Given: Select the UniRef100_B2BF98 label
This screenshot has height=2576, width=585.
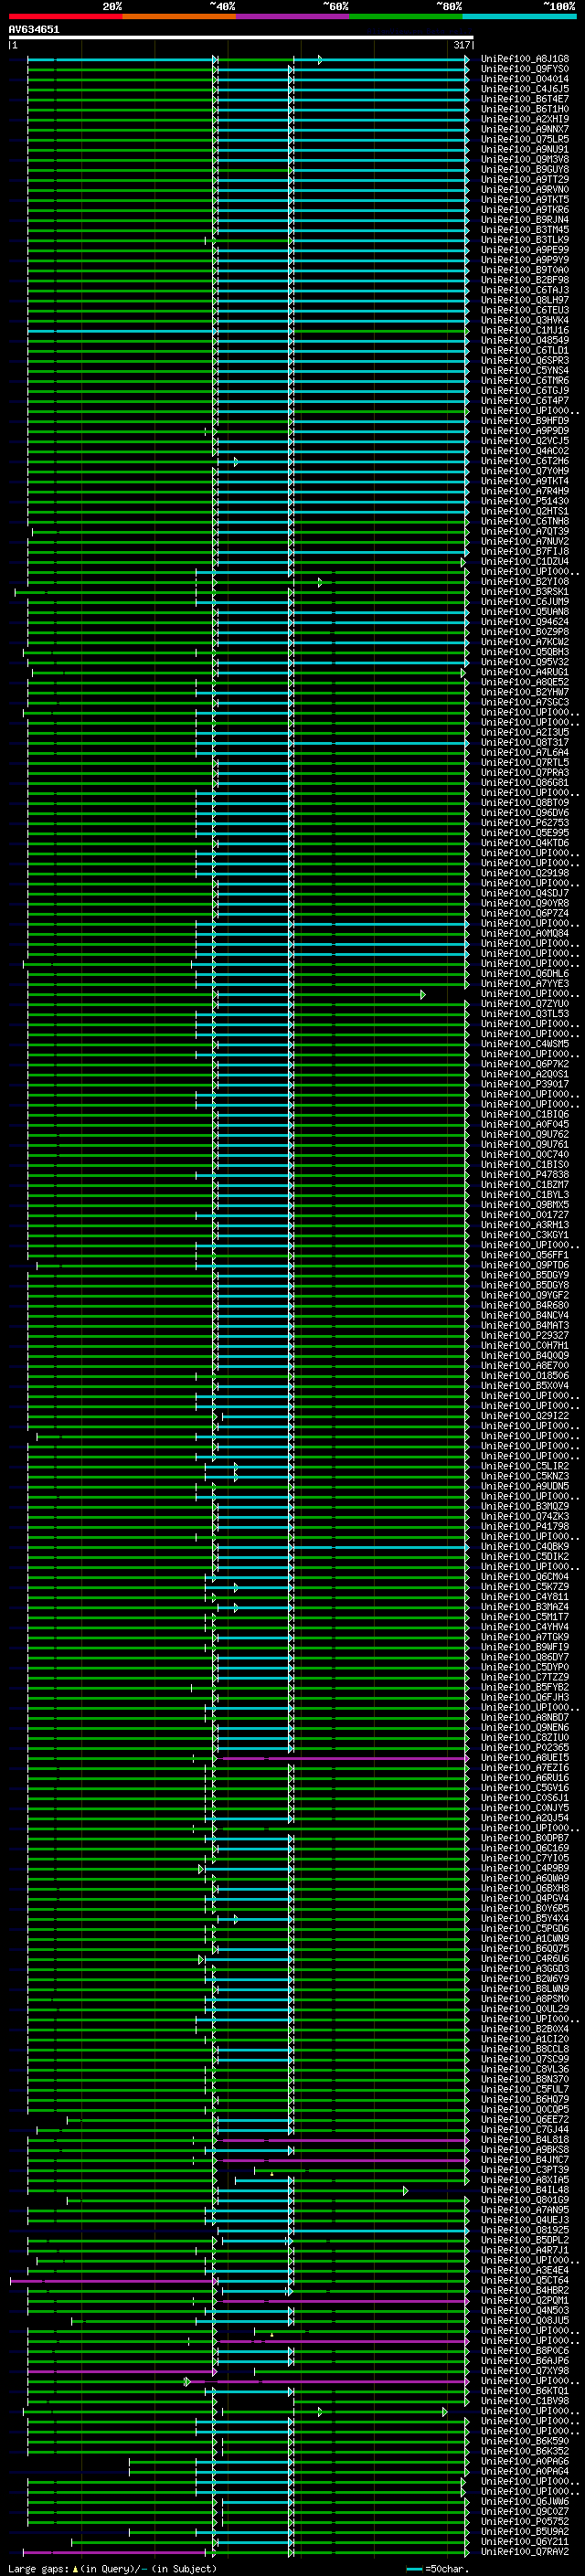Looking at the screenshot, I should [x=525, y=280].
